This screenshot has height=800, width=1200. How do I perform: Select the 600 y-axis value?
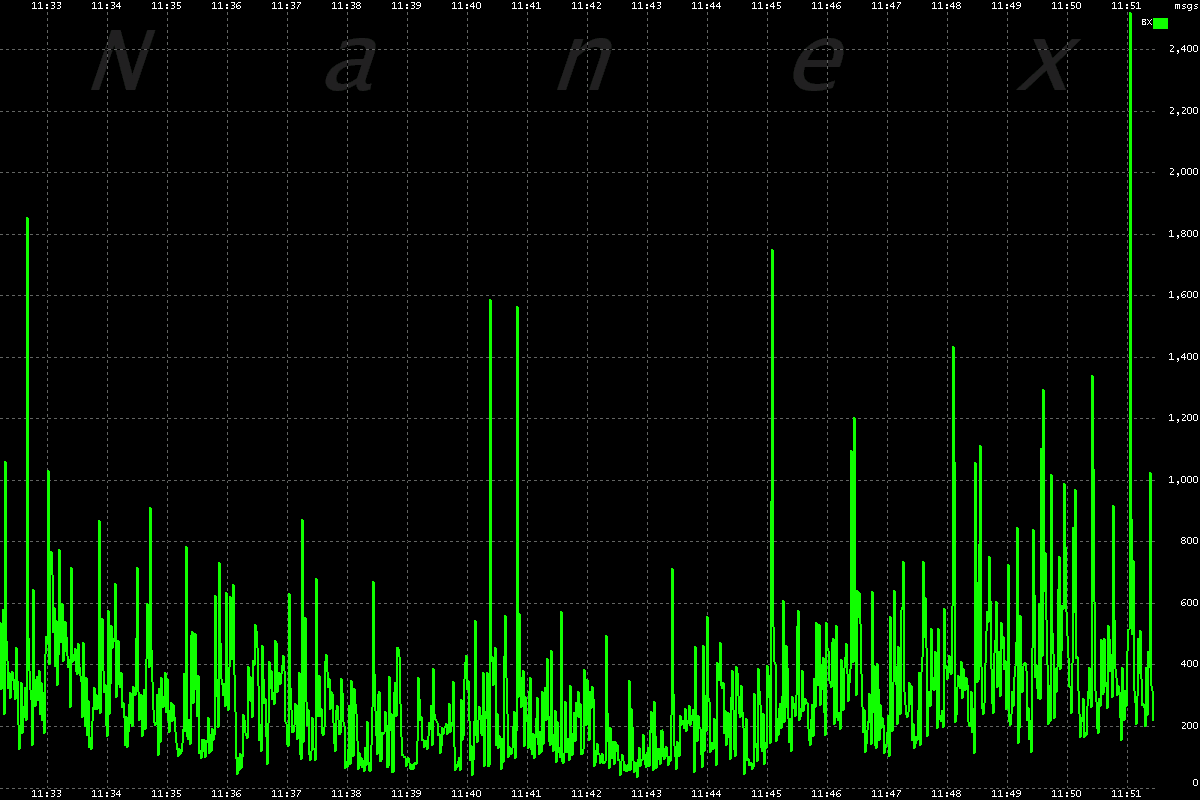1188,603
